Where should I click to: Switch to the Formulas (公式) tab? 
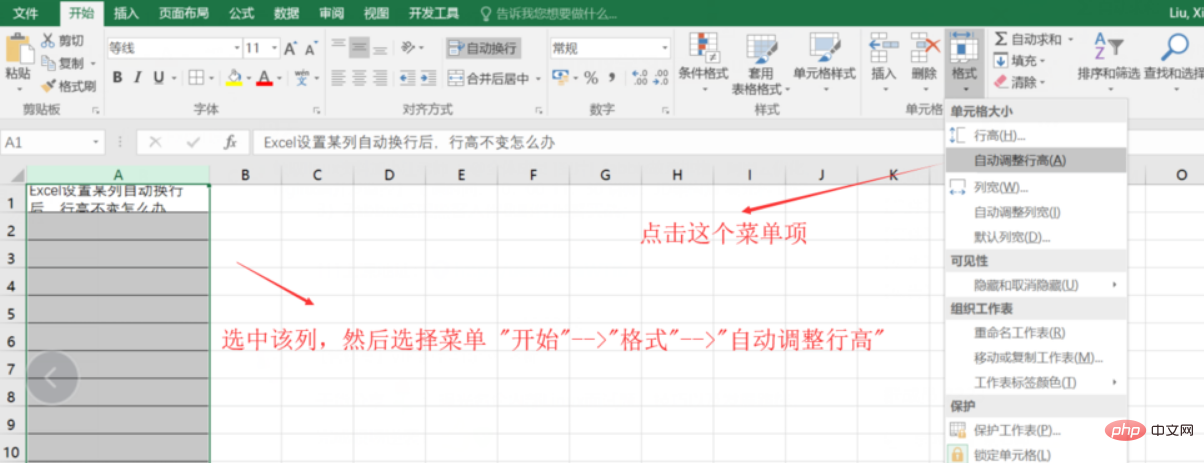pyautogui.click(x=241, y=13)
